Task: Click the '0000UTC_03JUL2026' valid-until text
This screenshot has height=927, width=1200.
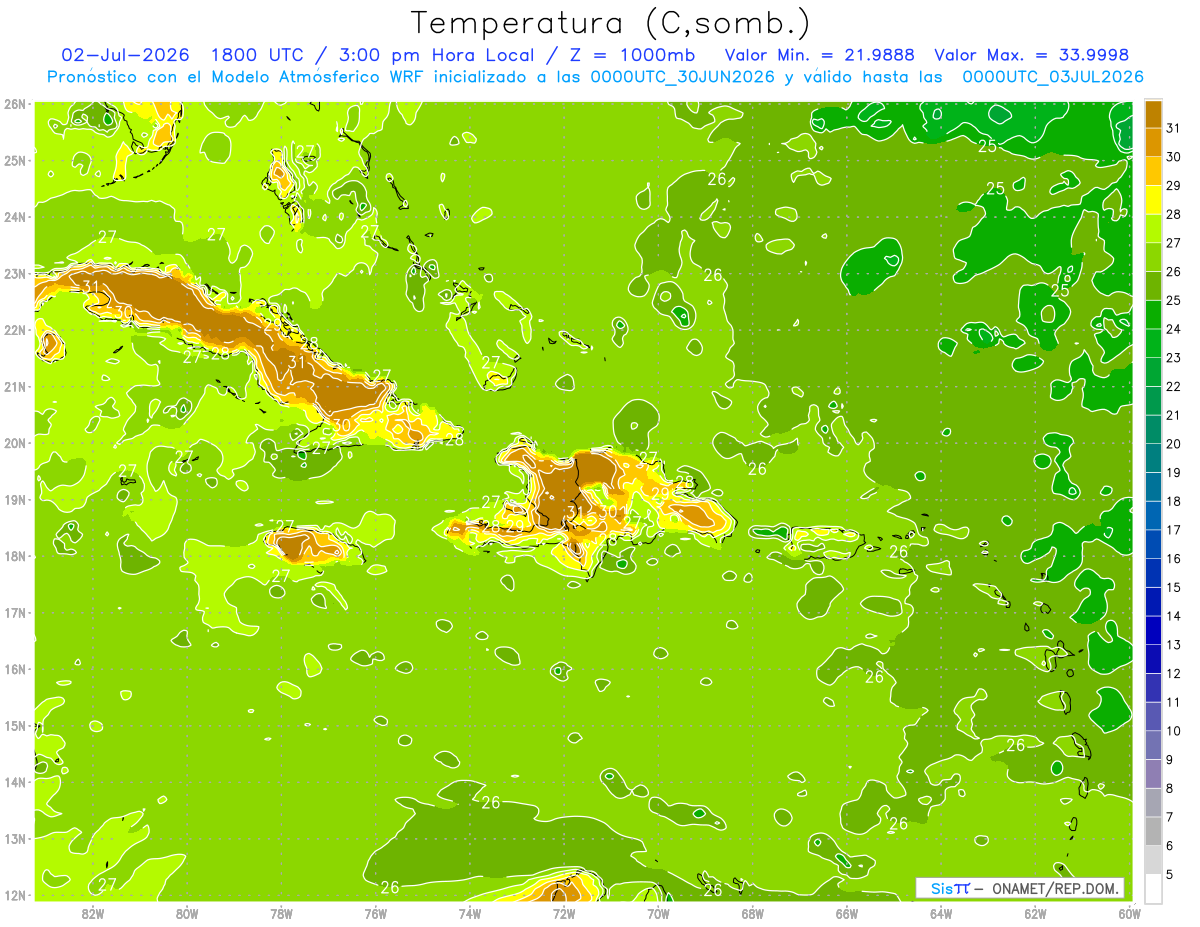Action: coord(1053,77)
